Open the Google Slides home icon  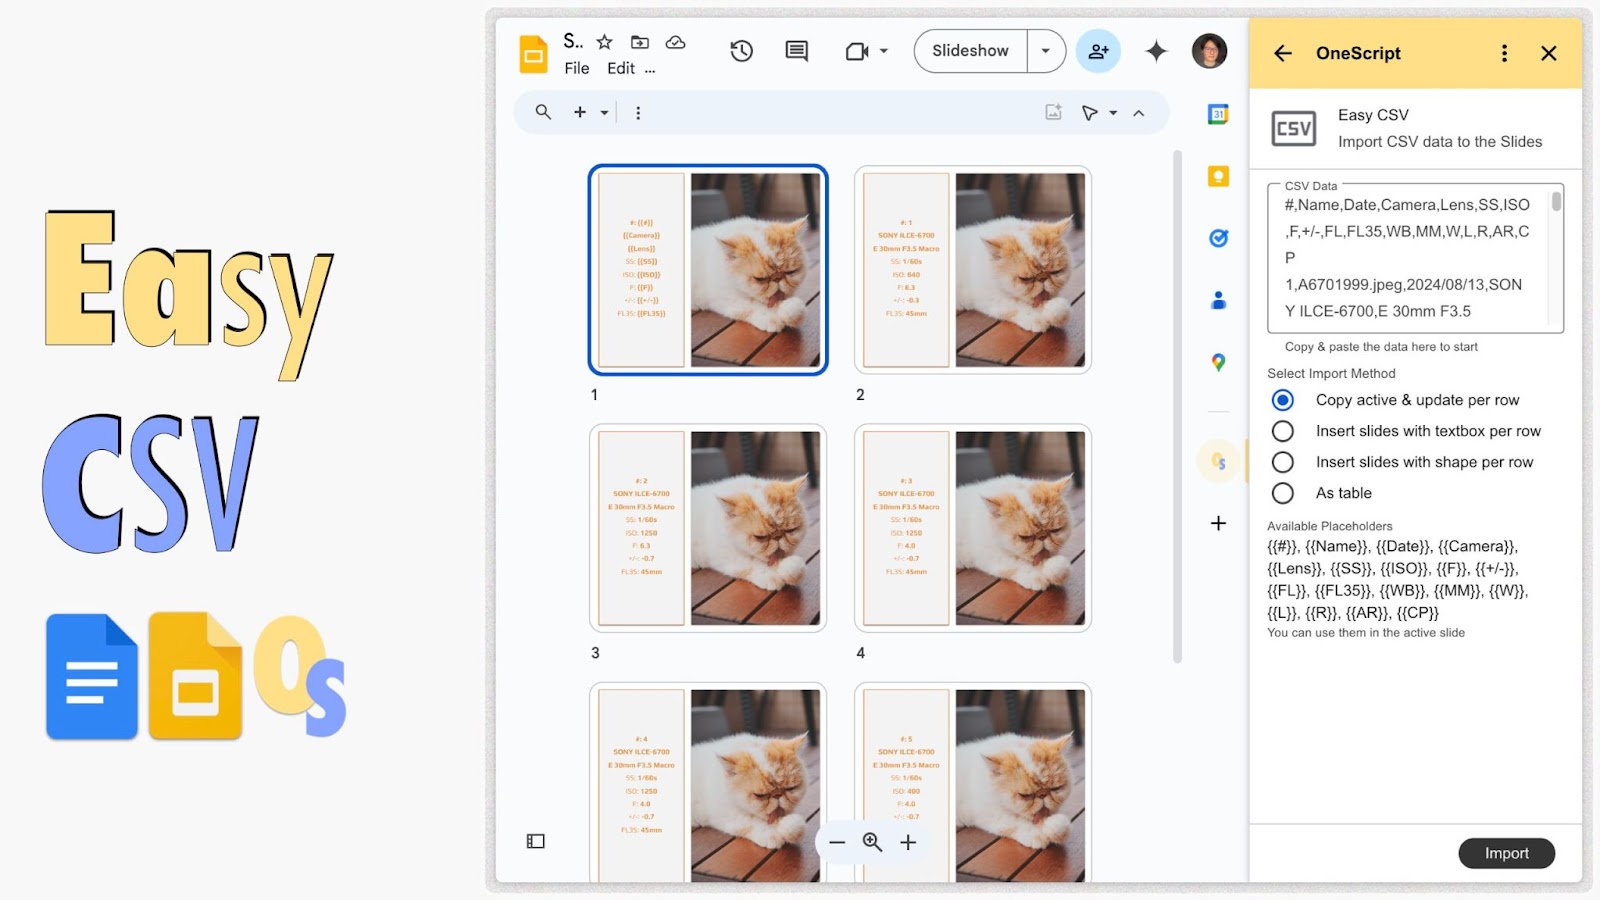click(533, 54)
